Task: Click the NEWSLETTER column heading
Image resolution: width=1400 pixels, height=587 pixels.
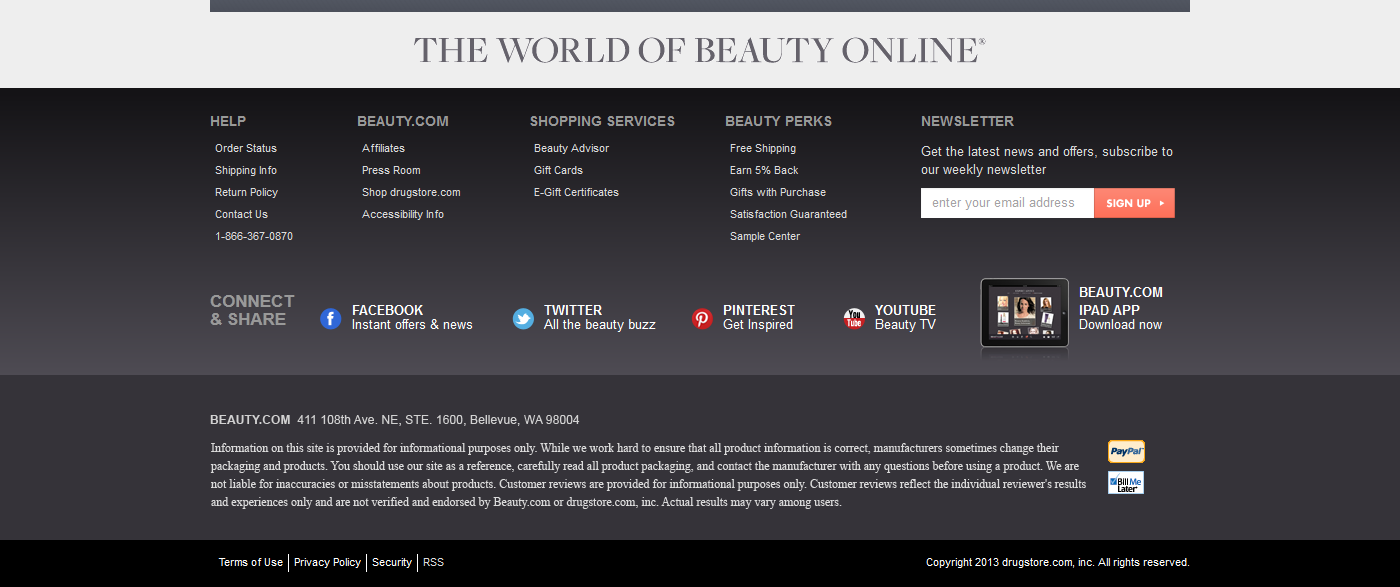Action: (967, 121)
